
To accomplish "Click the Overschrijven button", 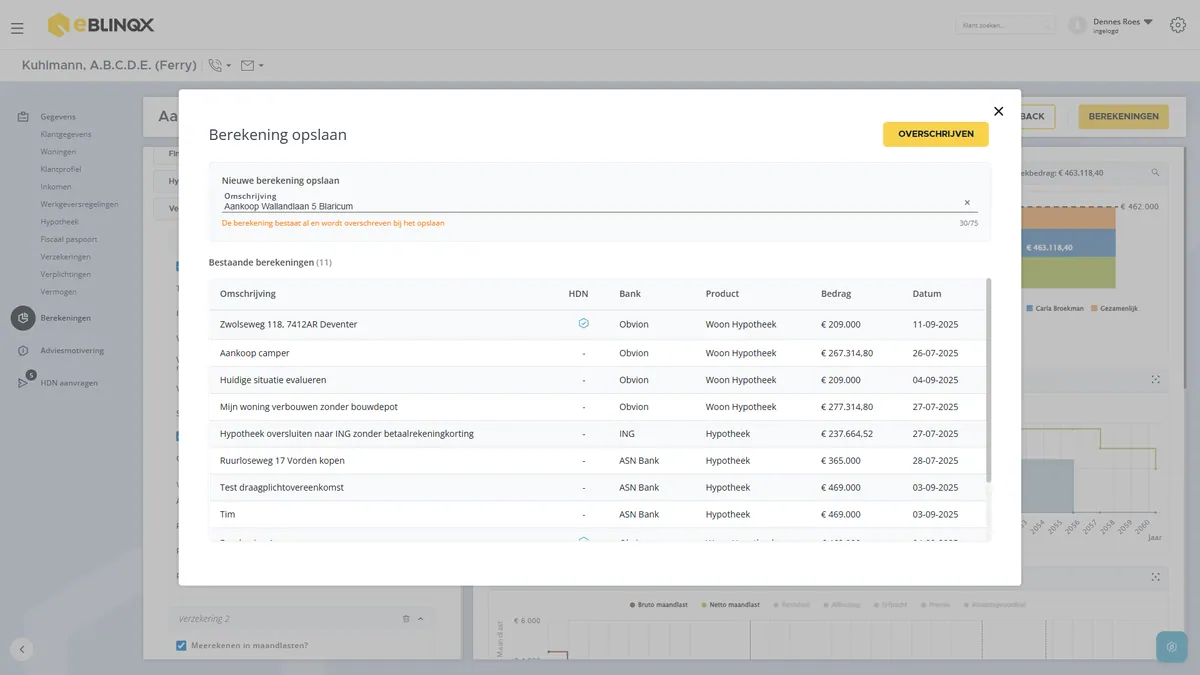I will pos(936,134).
